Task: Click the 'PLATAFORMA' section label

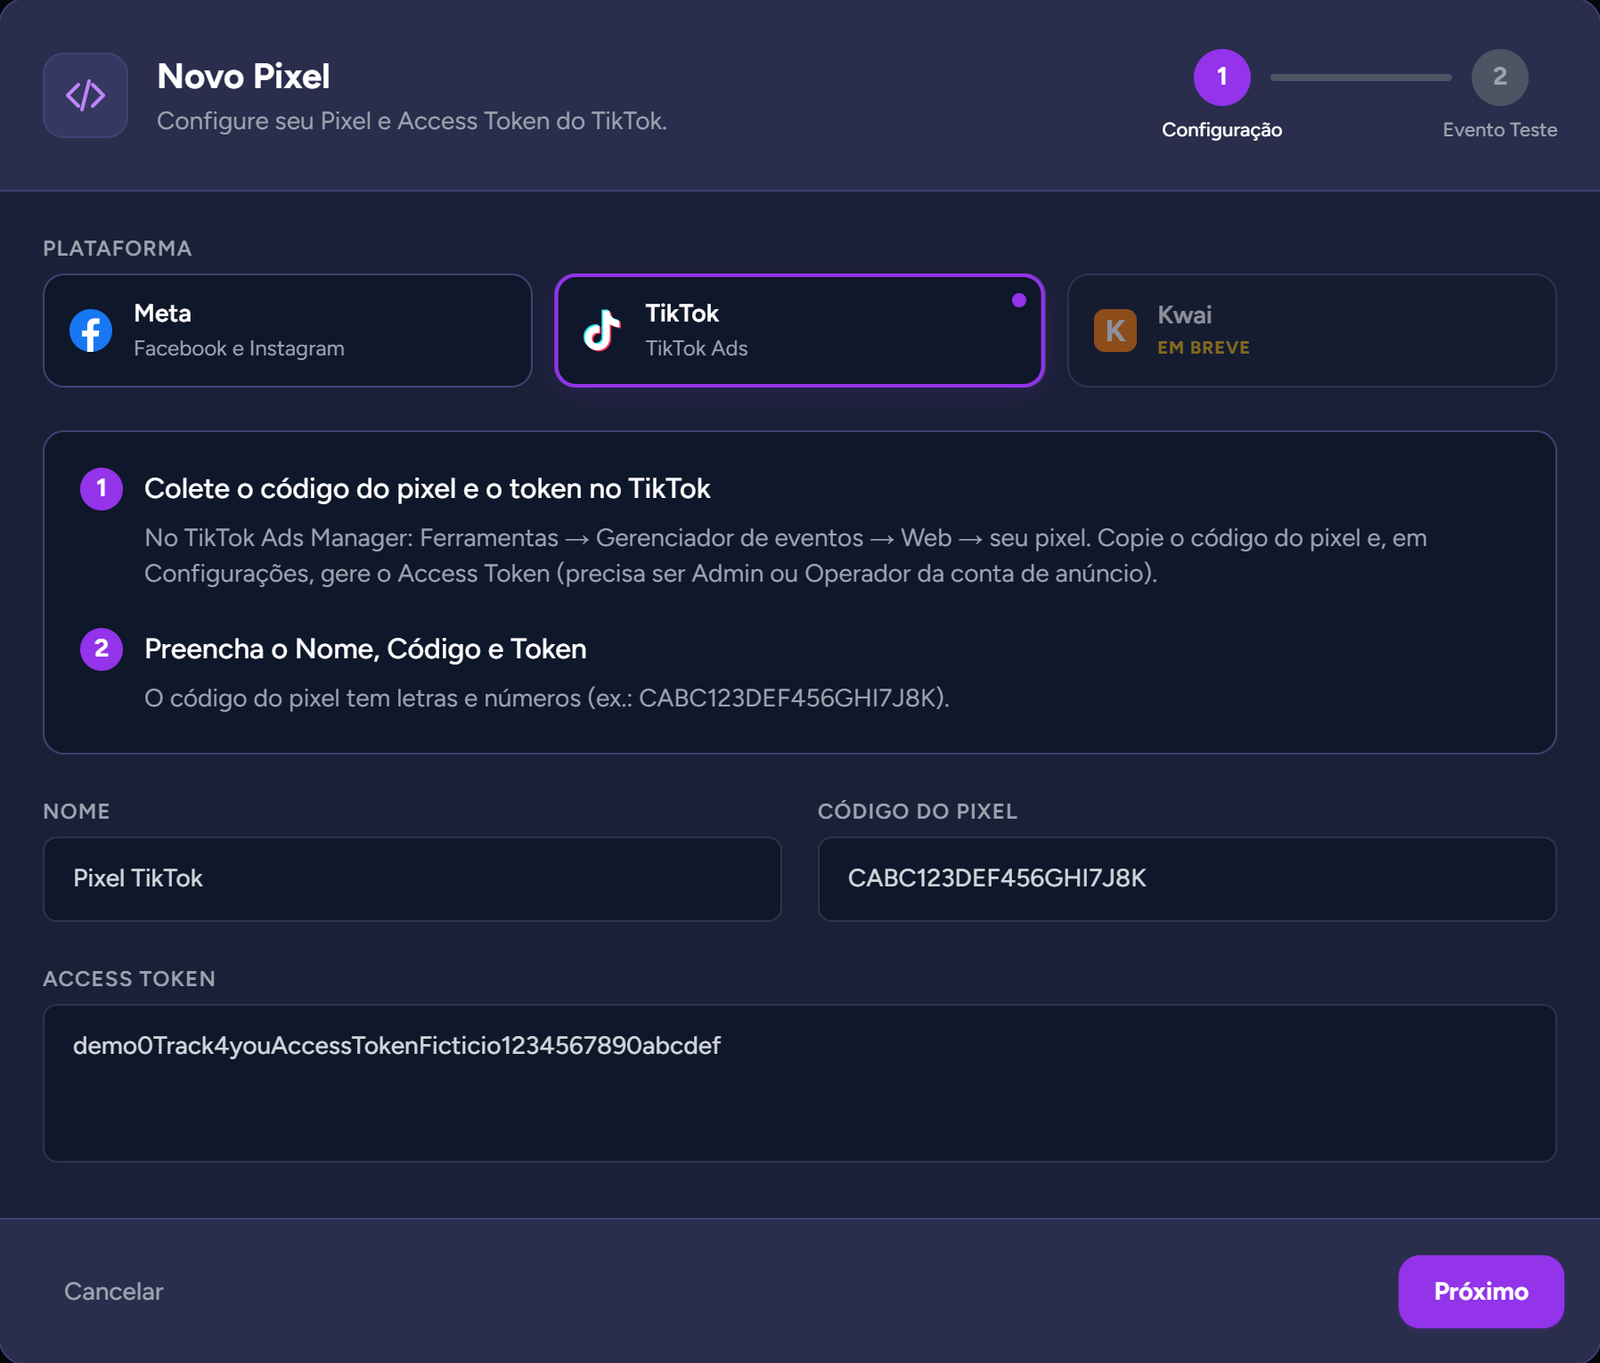Action: point(117,249)
